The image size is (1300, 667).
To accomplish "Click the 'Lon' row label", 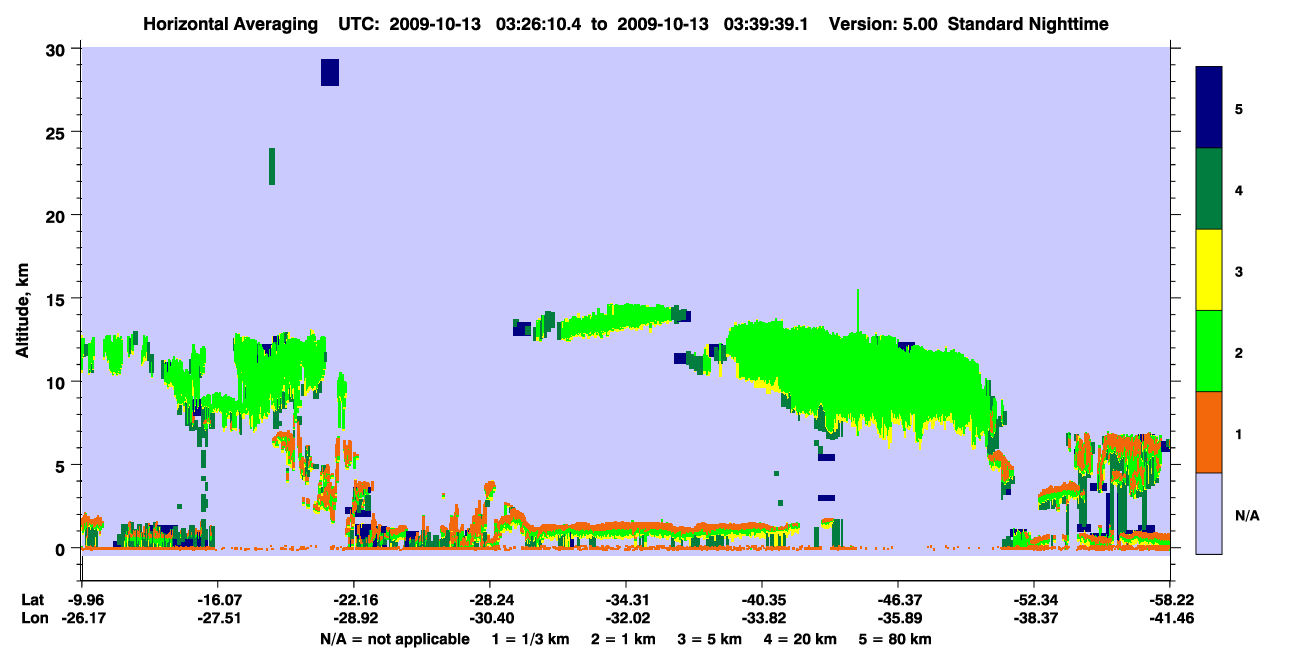I will tap(34, 619).
